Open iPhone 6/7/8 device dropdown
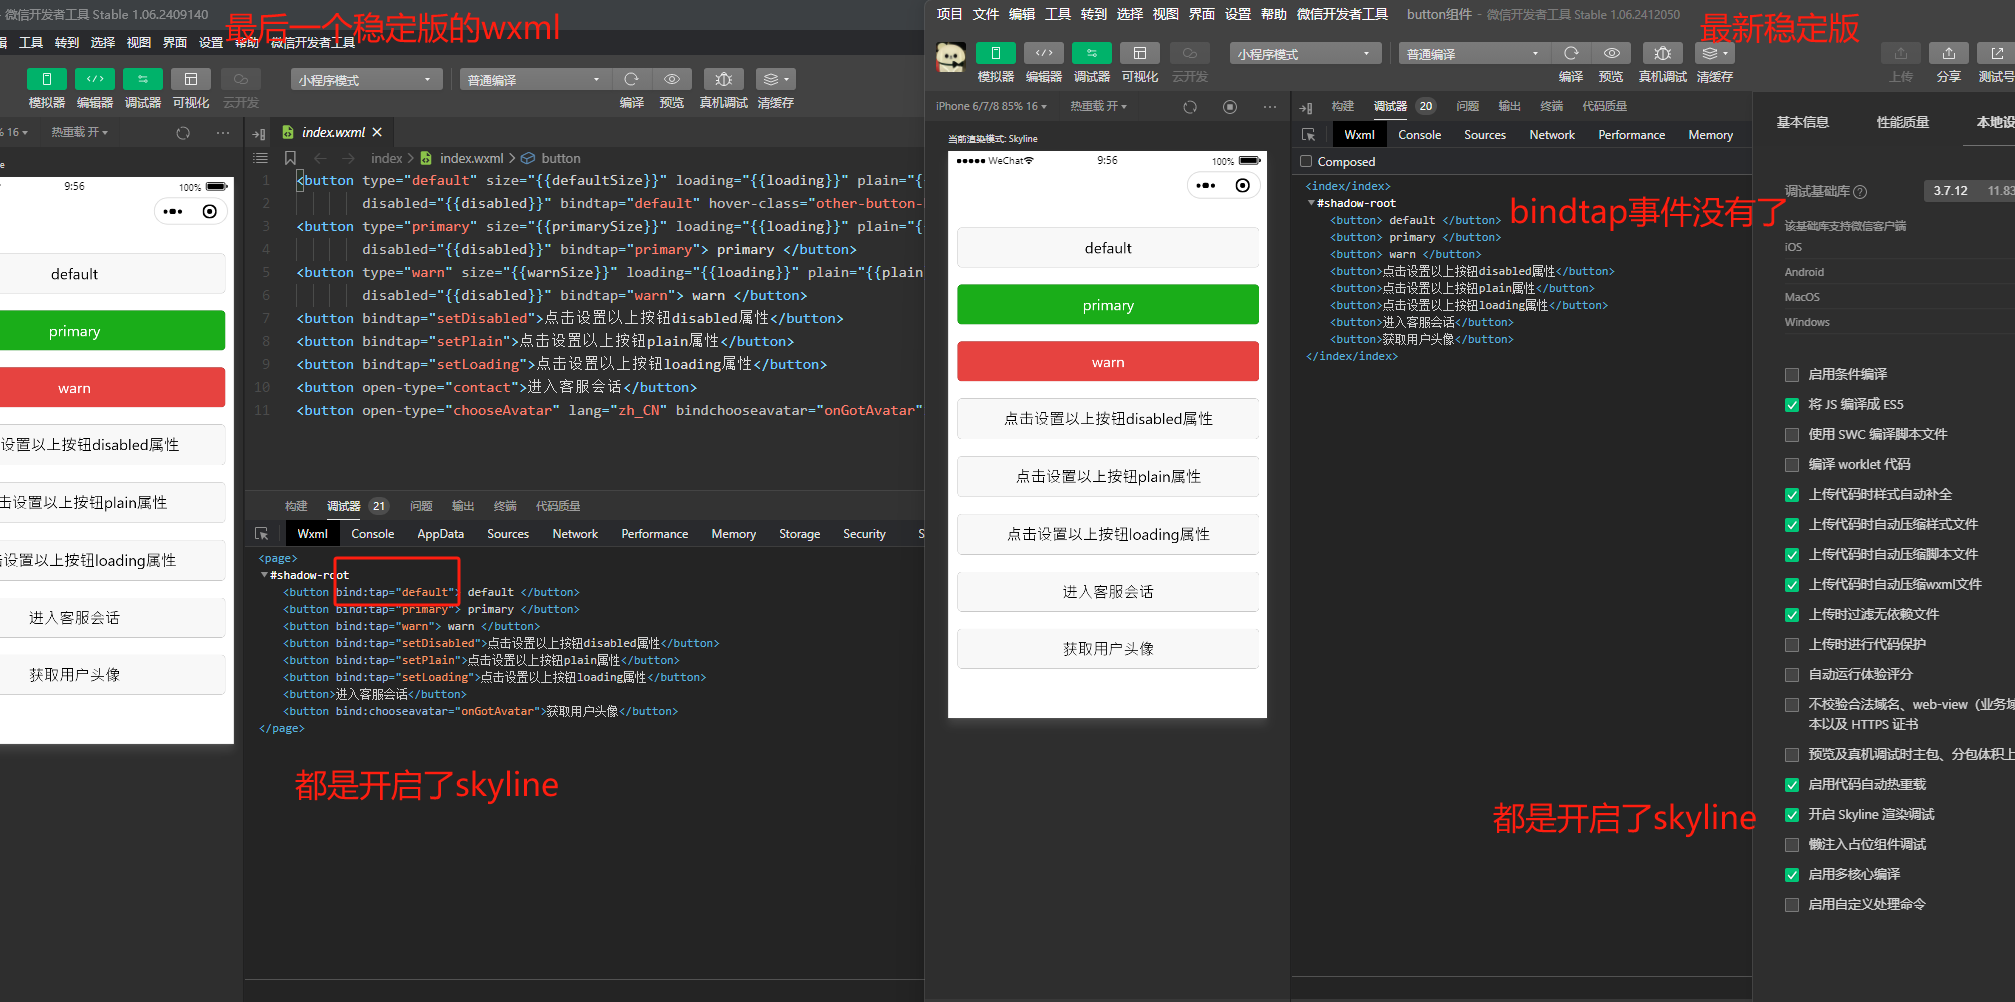 point(991,106)
